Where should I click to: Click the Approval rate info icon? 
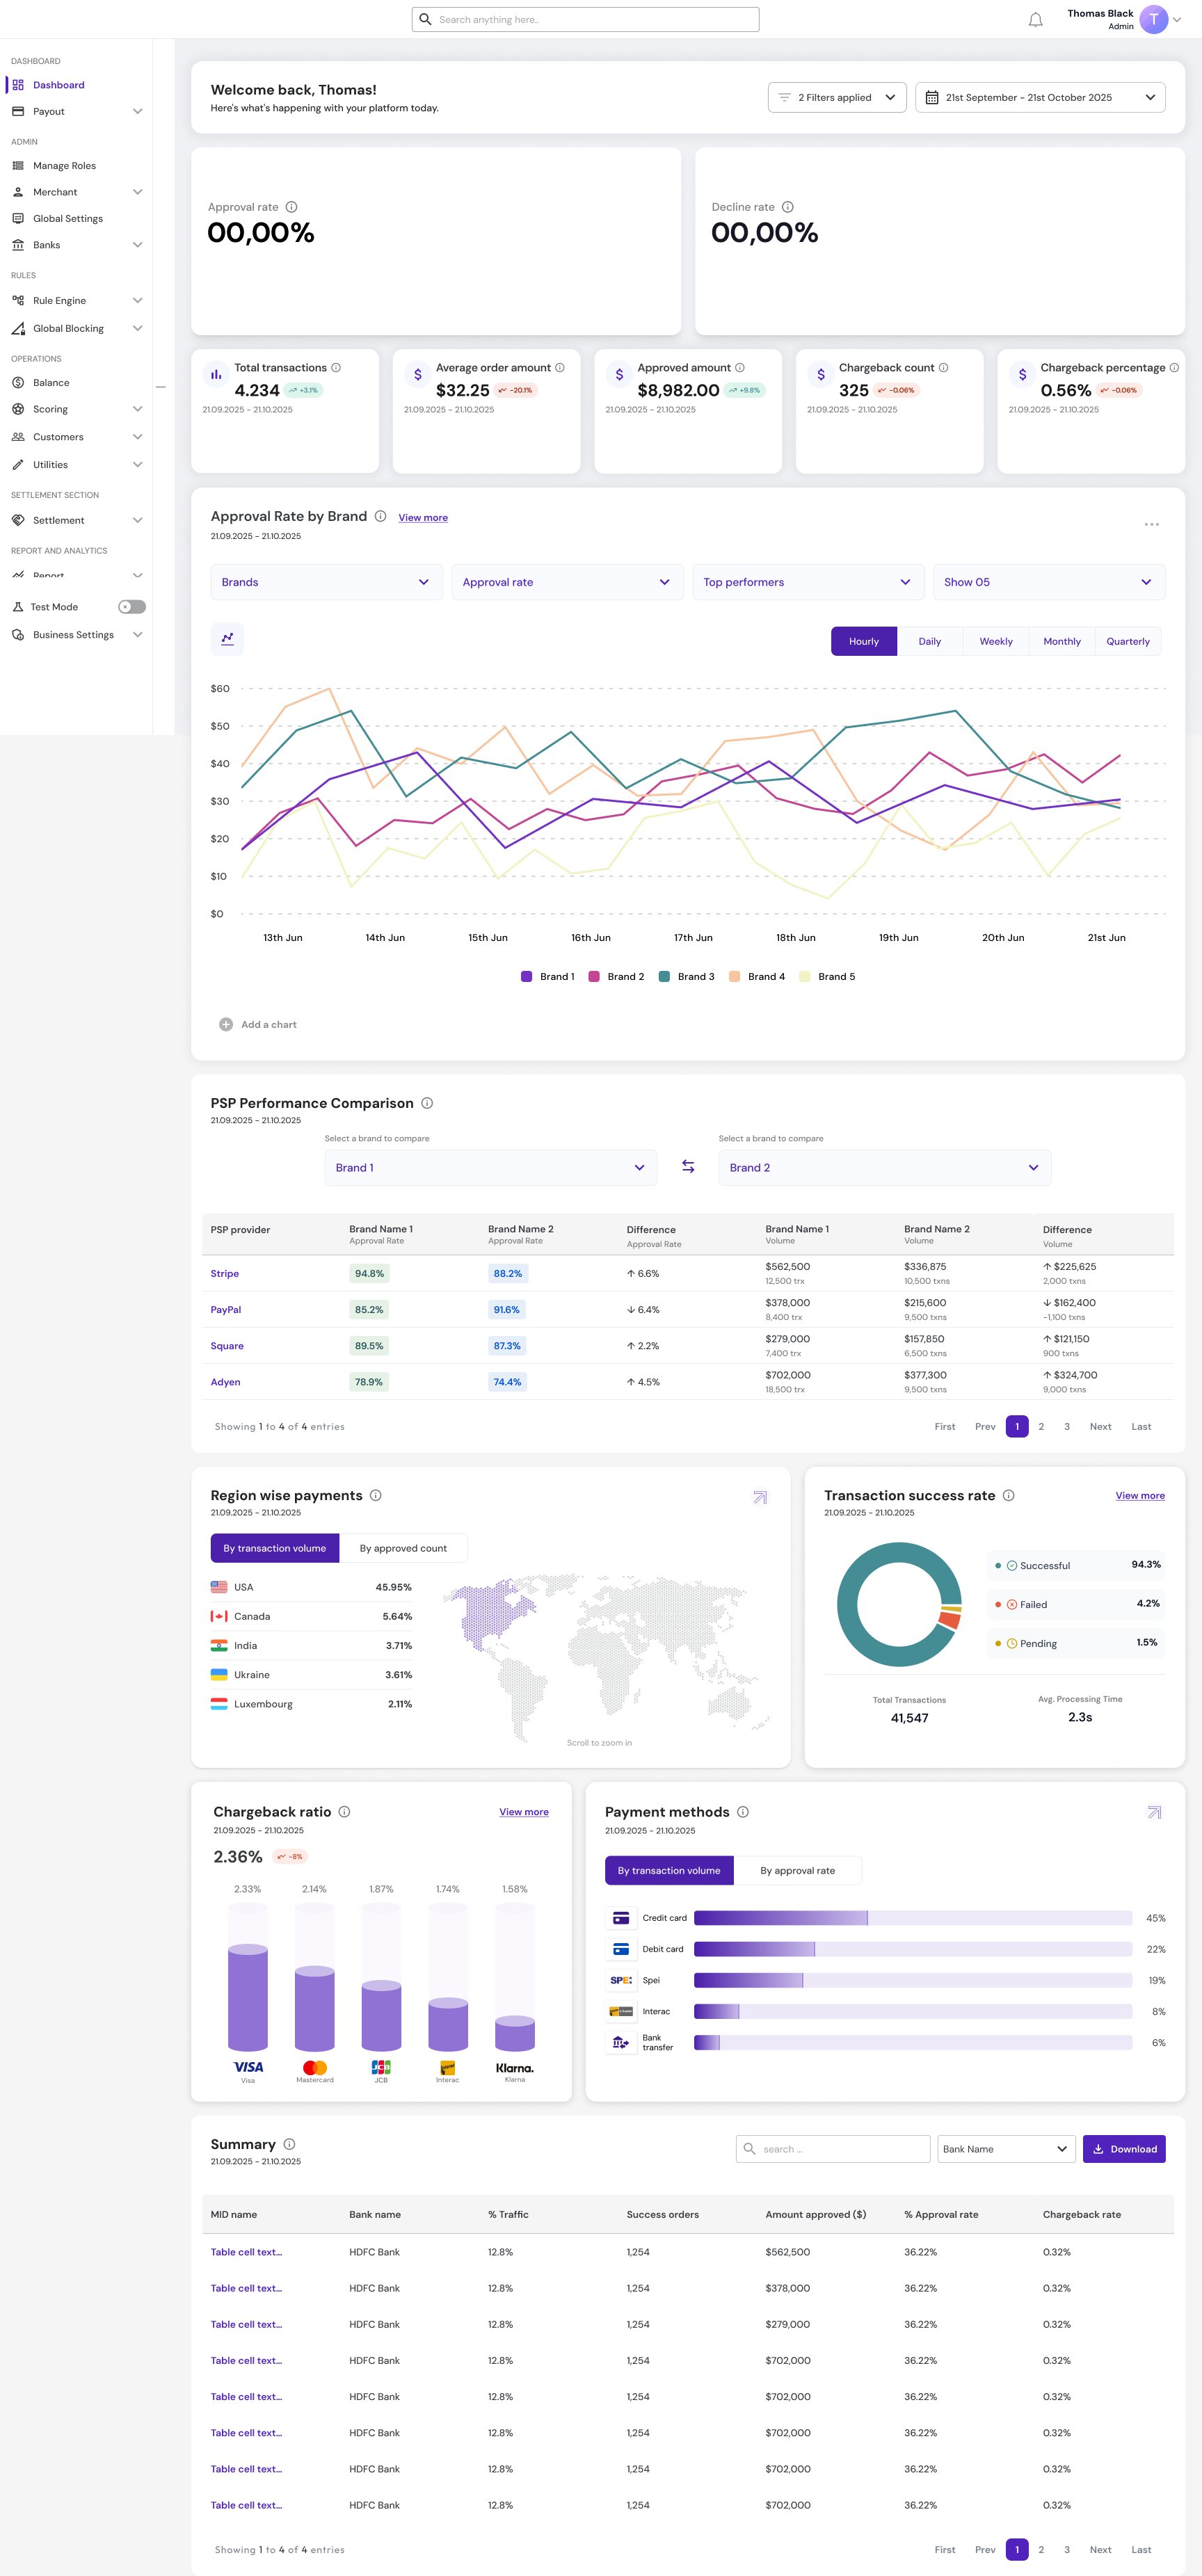point(291,207)
